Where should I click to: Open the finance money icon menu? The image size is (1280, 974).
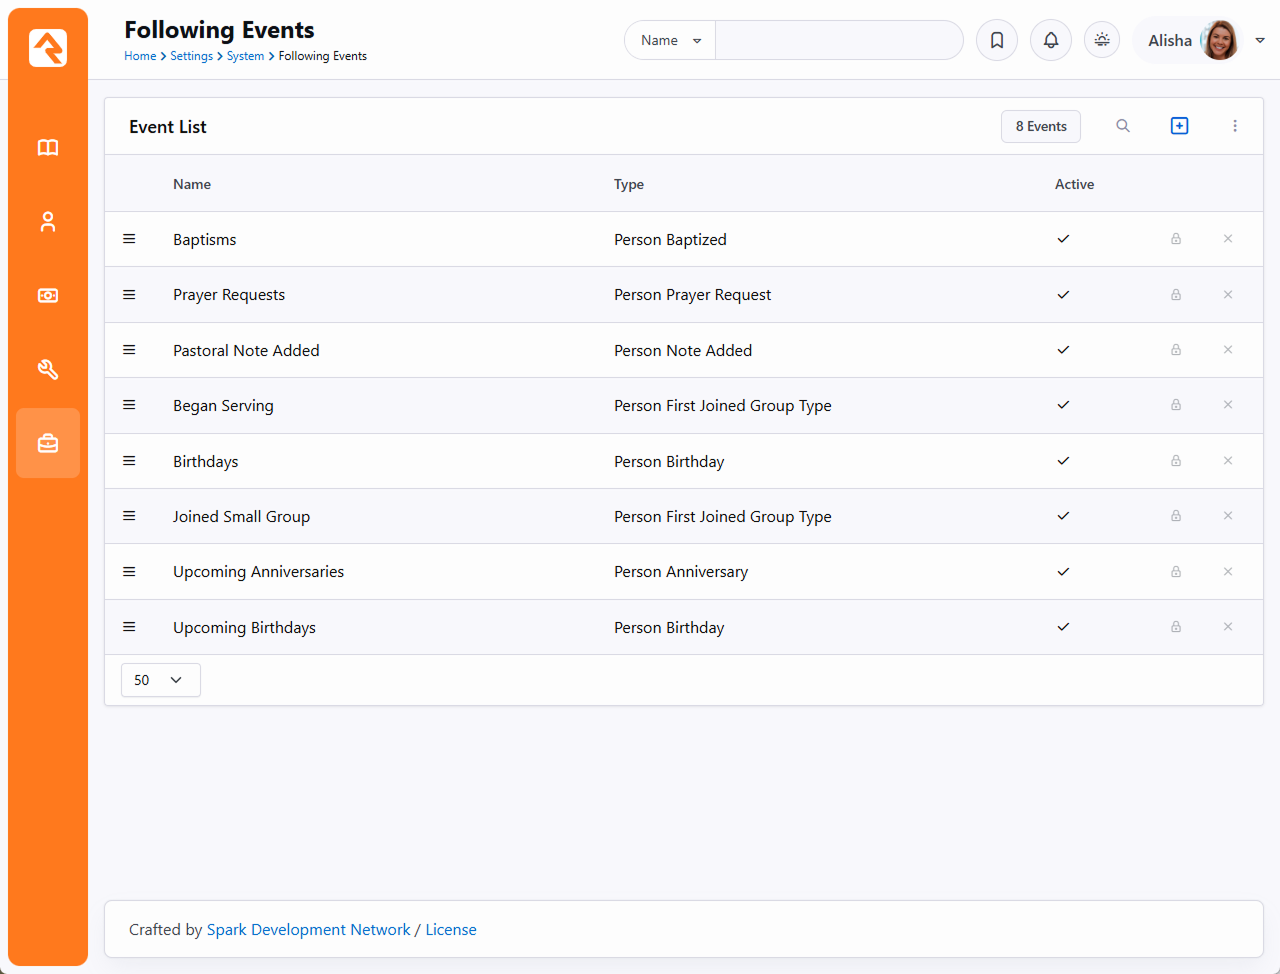48,296
